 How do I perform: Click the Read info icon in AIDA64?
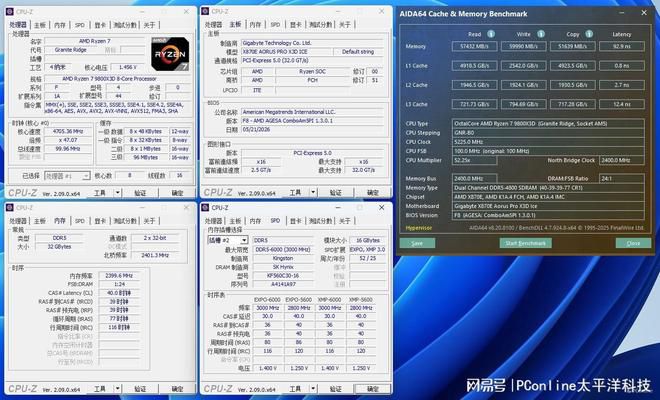(491, 34)
